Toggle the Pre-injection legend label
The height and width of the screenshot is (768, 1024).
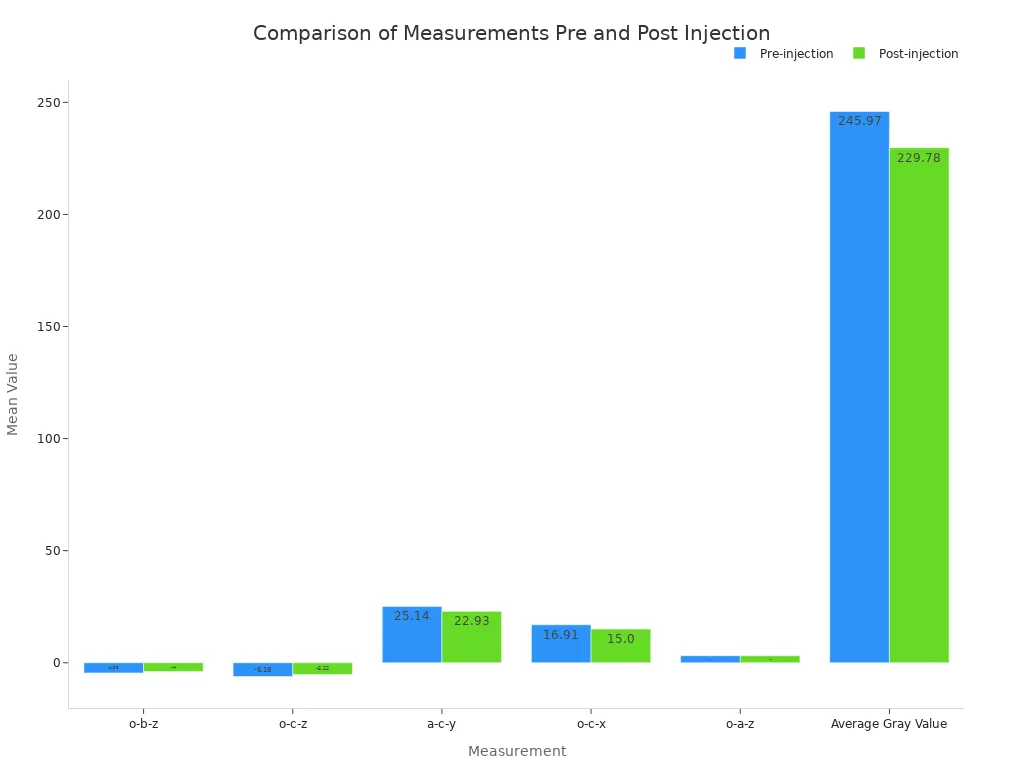pyautogui.click(x=796, y=54)
